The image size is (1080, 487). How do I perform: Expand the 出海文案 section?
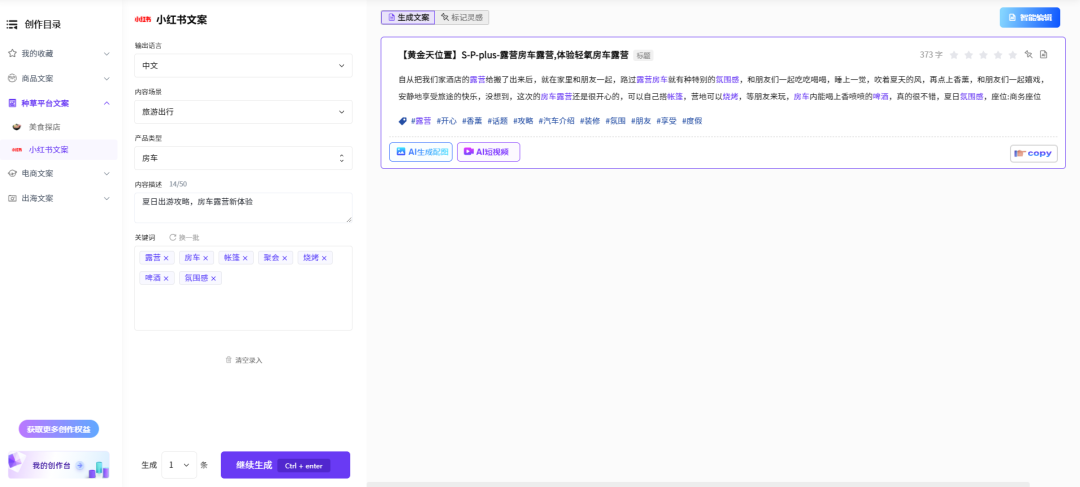click(x=107, y=198)
